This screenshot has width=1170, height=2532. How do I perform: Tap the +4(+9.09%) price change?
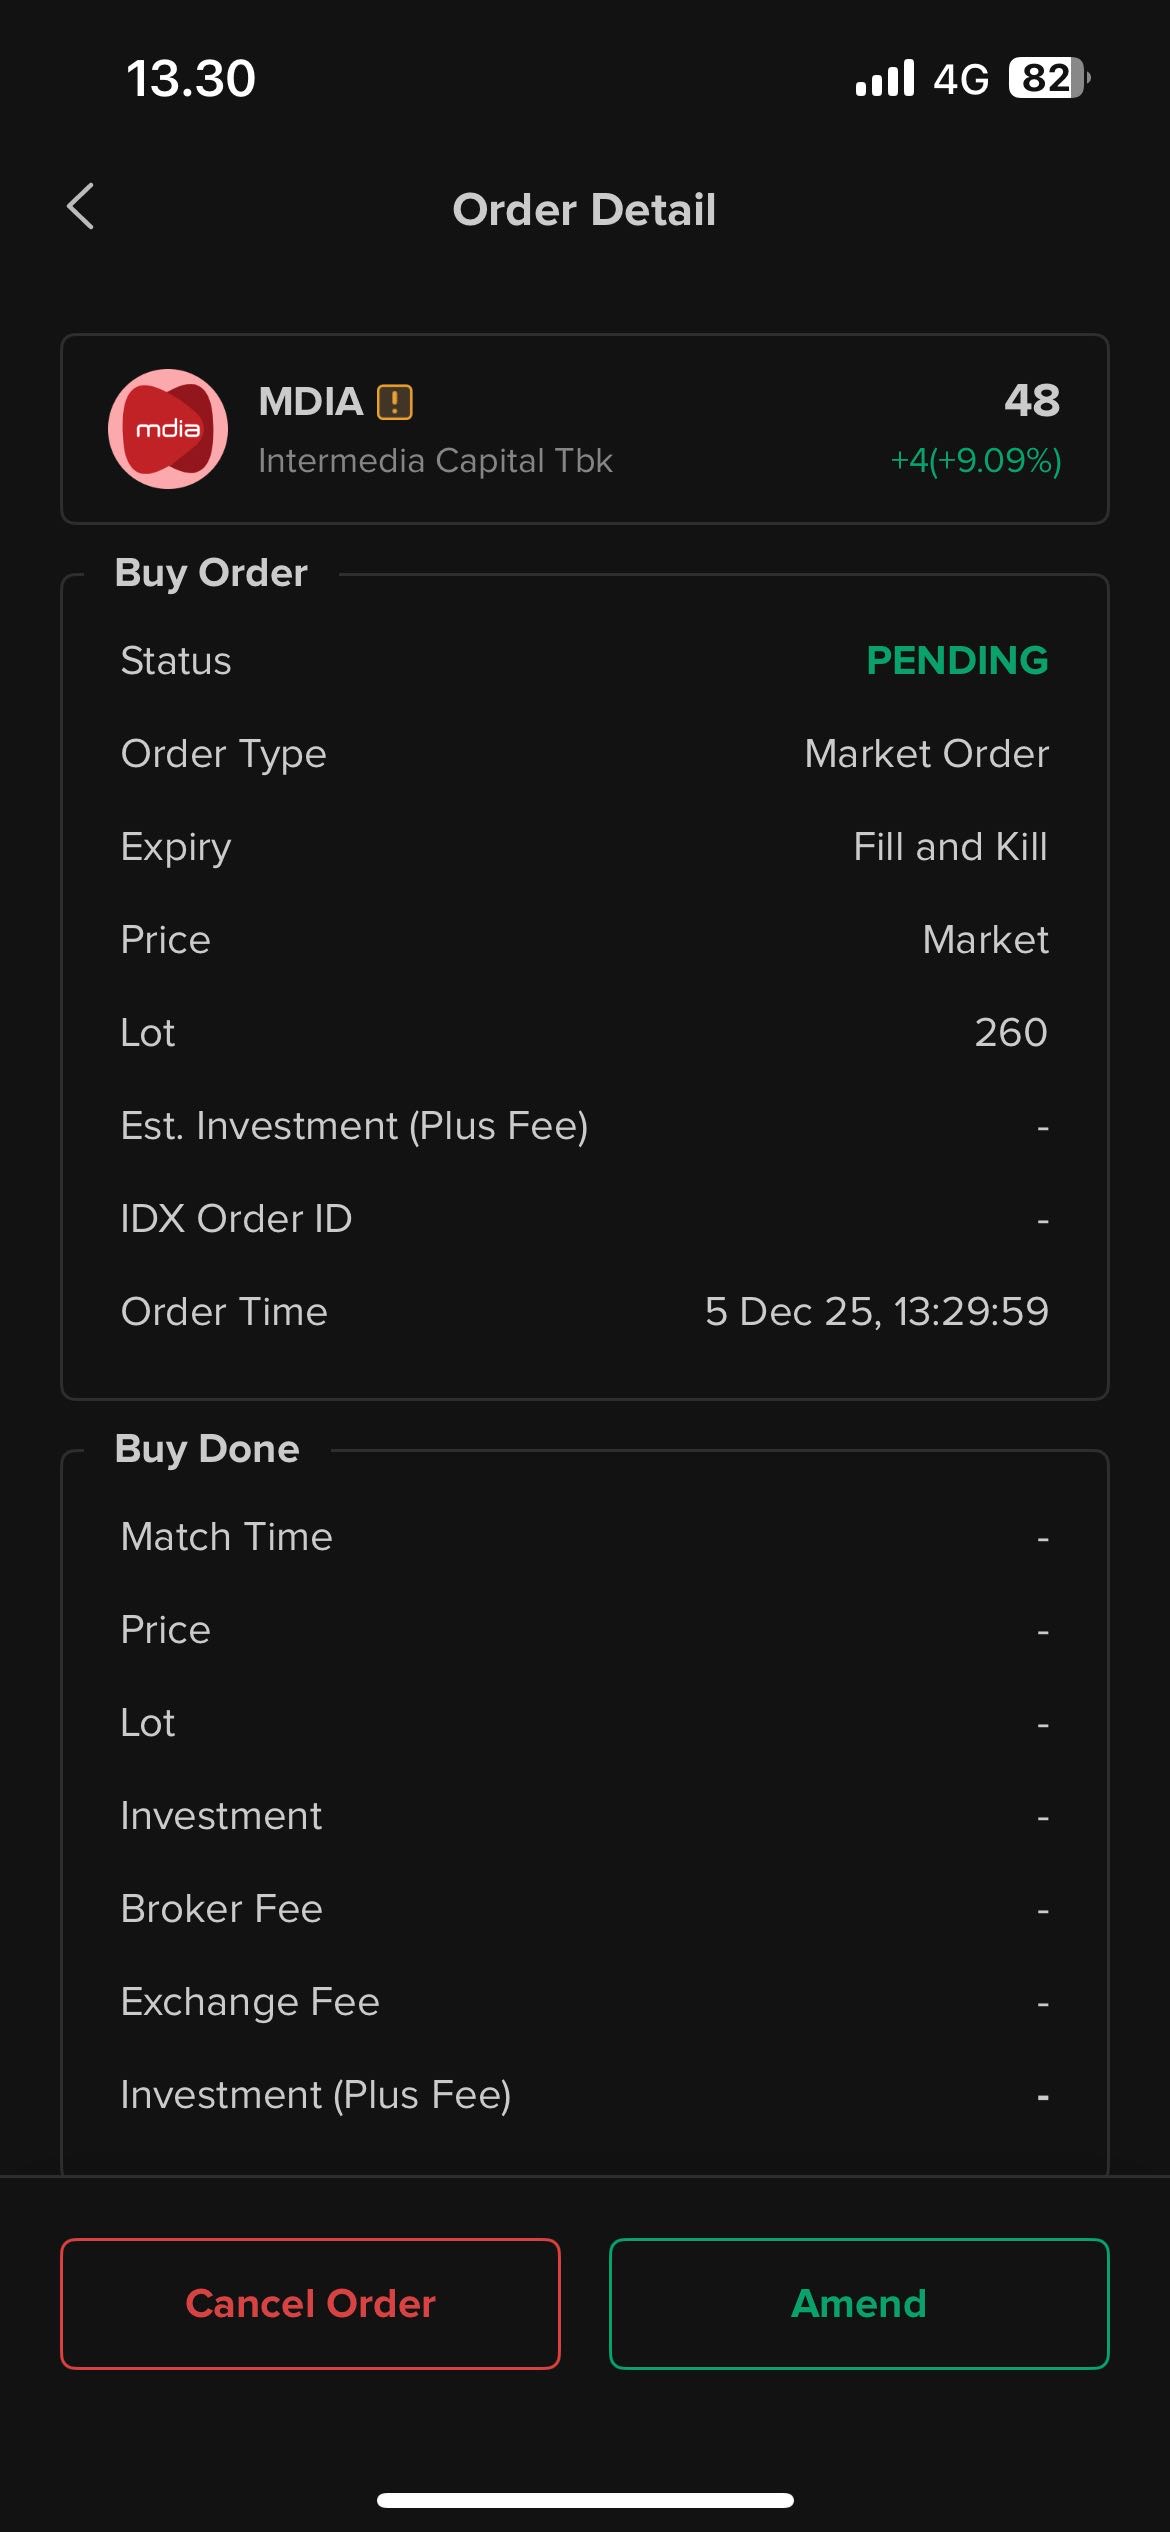[975, 460]
